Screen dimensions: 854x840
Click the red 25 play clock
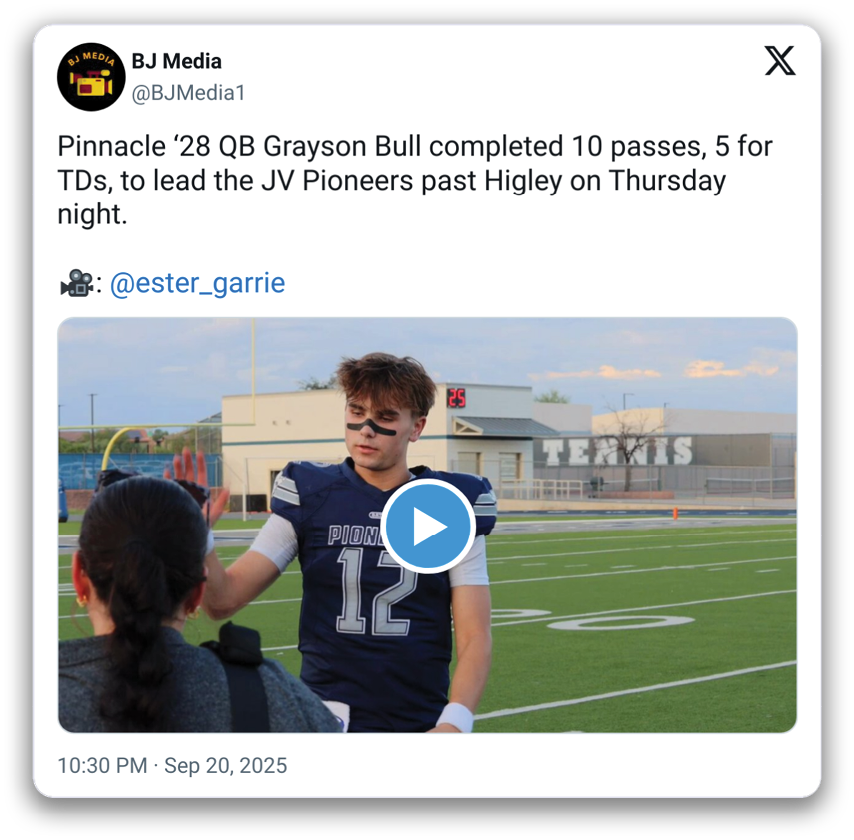pyautogui.click(x=456, y=398)
